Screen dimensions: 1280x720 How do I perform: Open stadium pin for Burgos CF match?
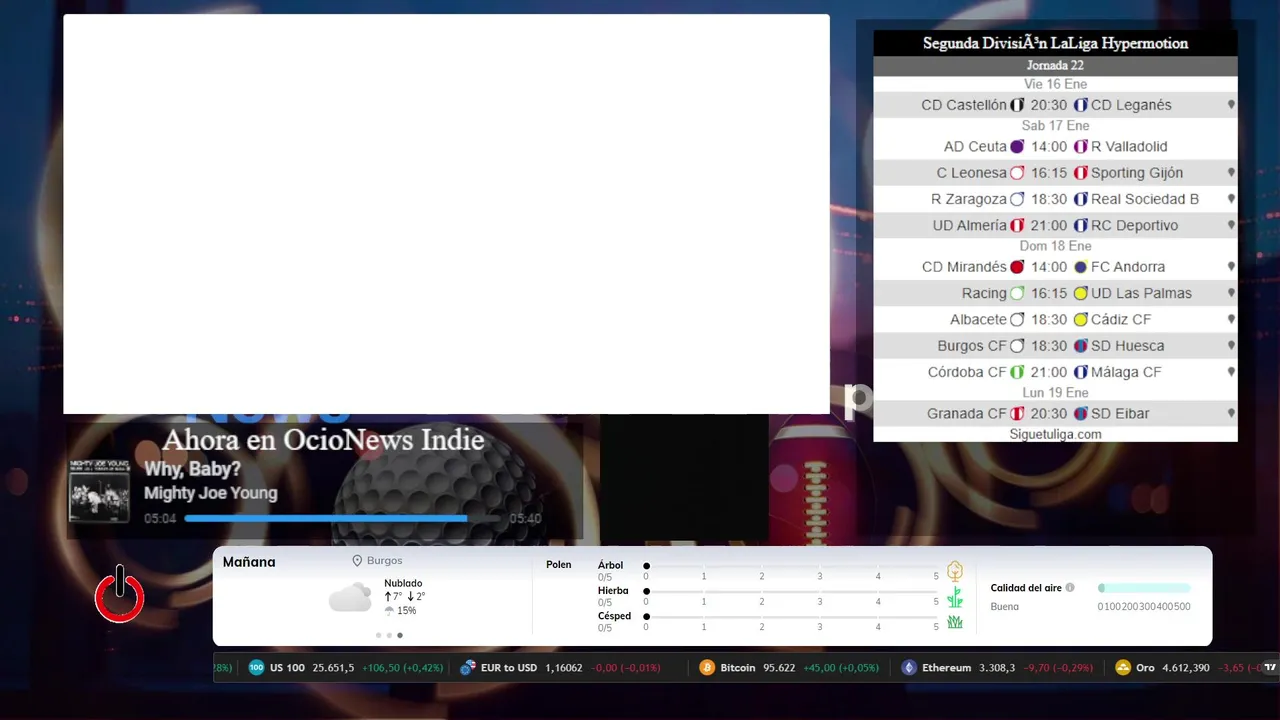1231,346
